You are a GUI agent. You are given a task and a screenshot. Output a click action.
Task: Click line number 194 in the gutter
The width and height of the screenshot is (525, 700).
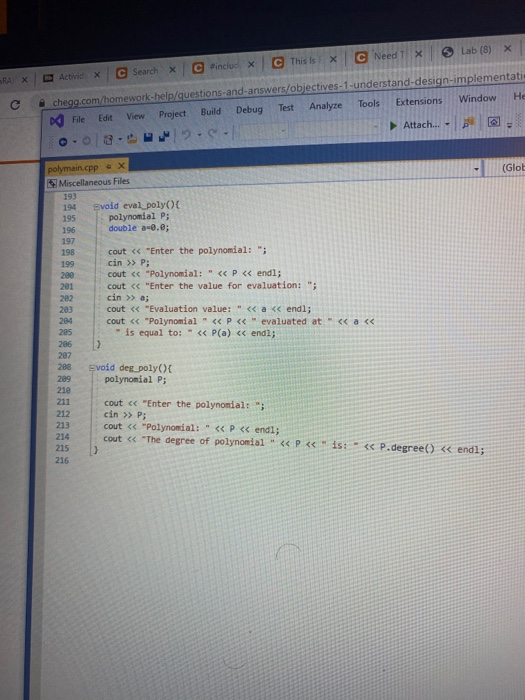69,208
